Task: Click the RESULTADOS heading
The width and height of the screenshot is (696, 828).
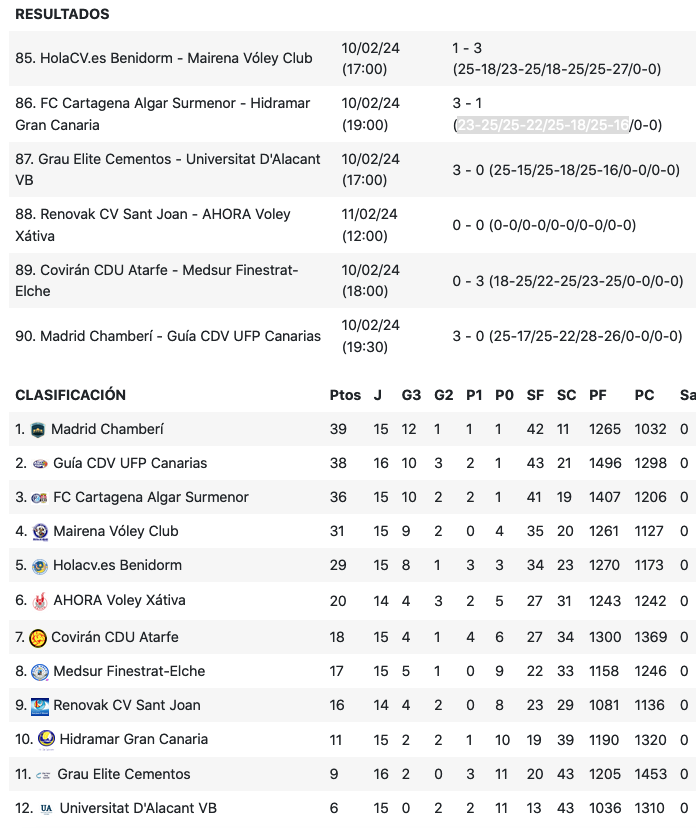Action: pyautogui.click(x=62, y=15)
